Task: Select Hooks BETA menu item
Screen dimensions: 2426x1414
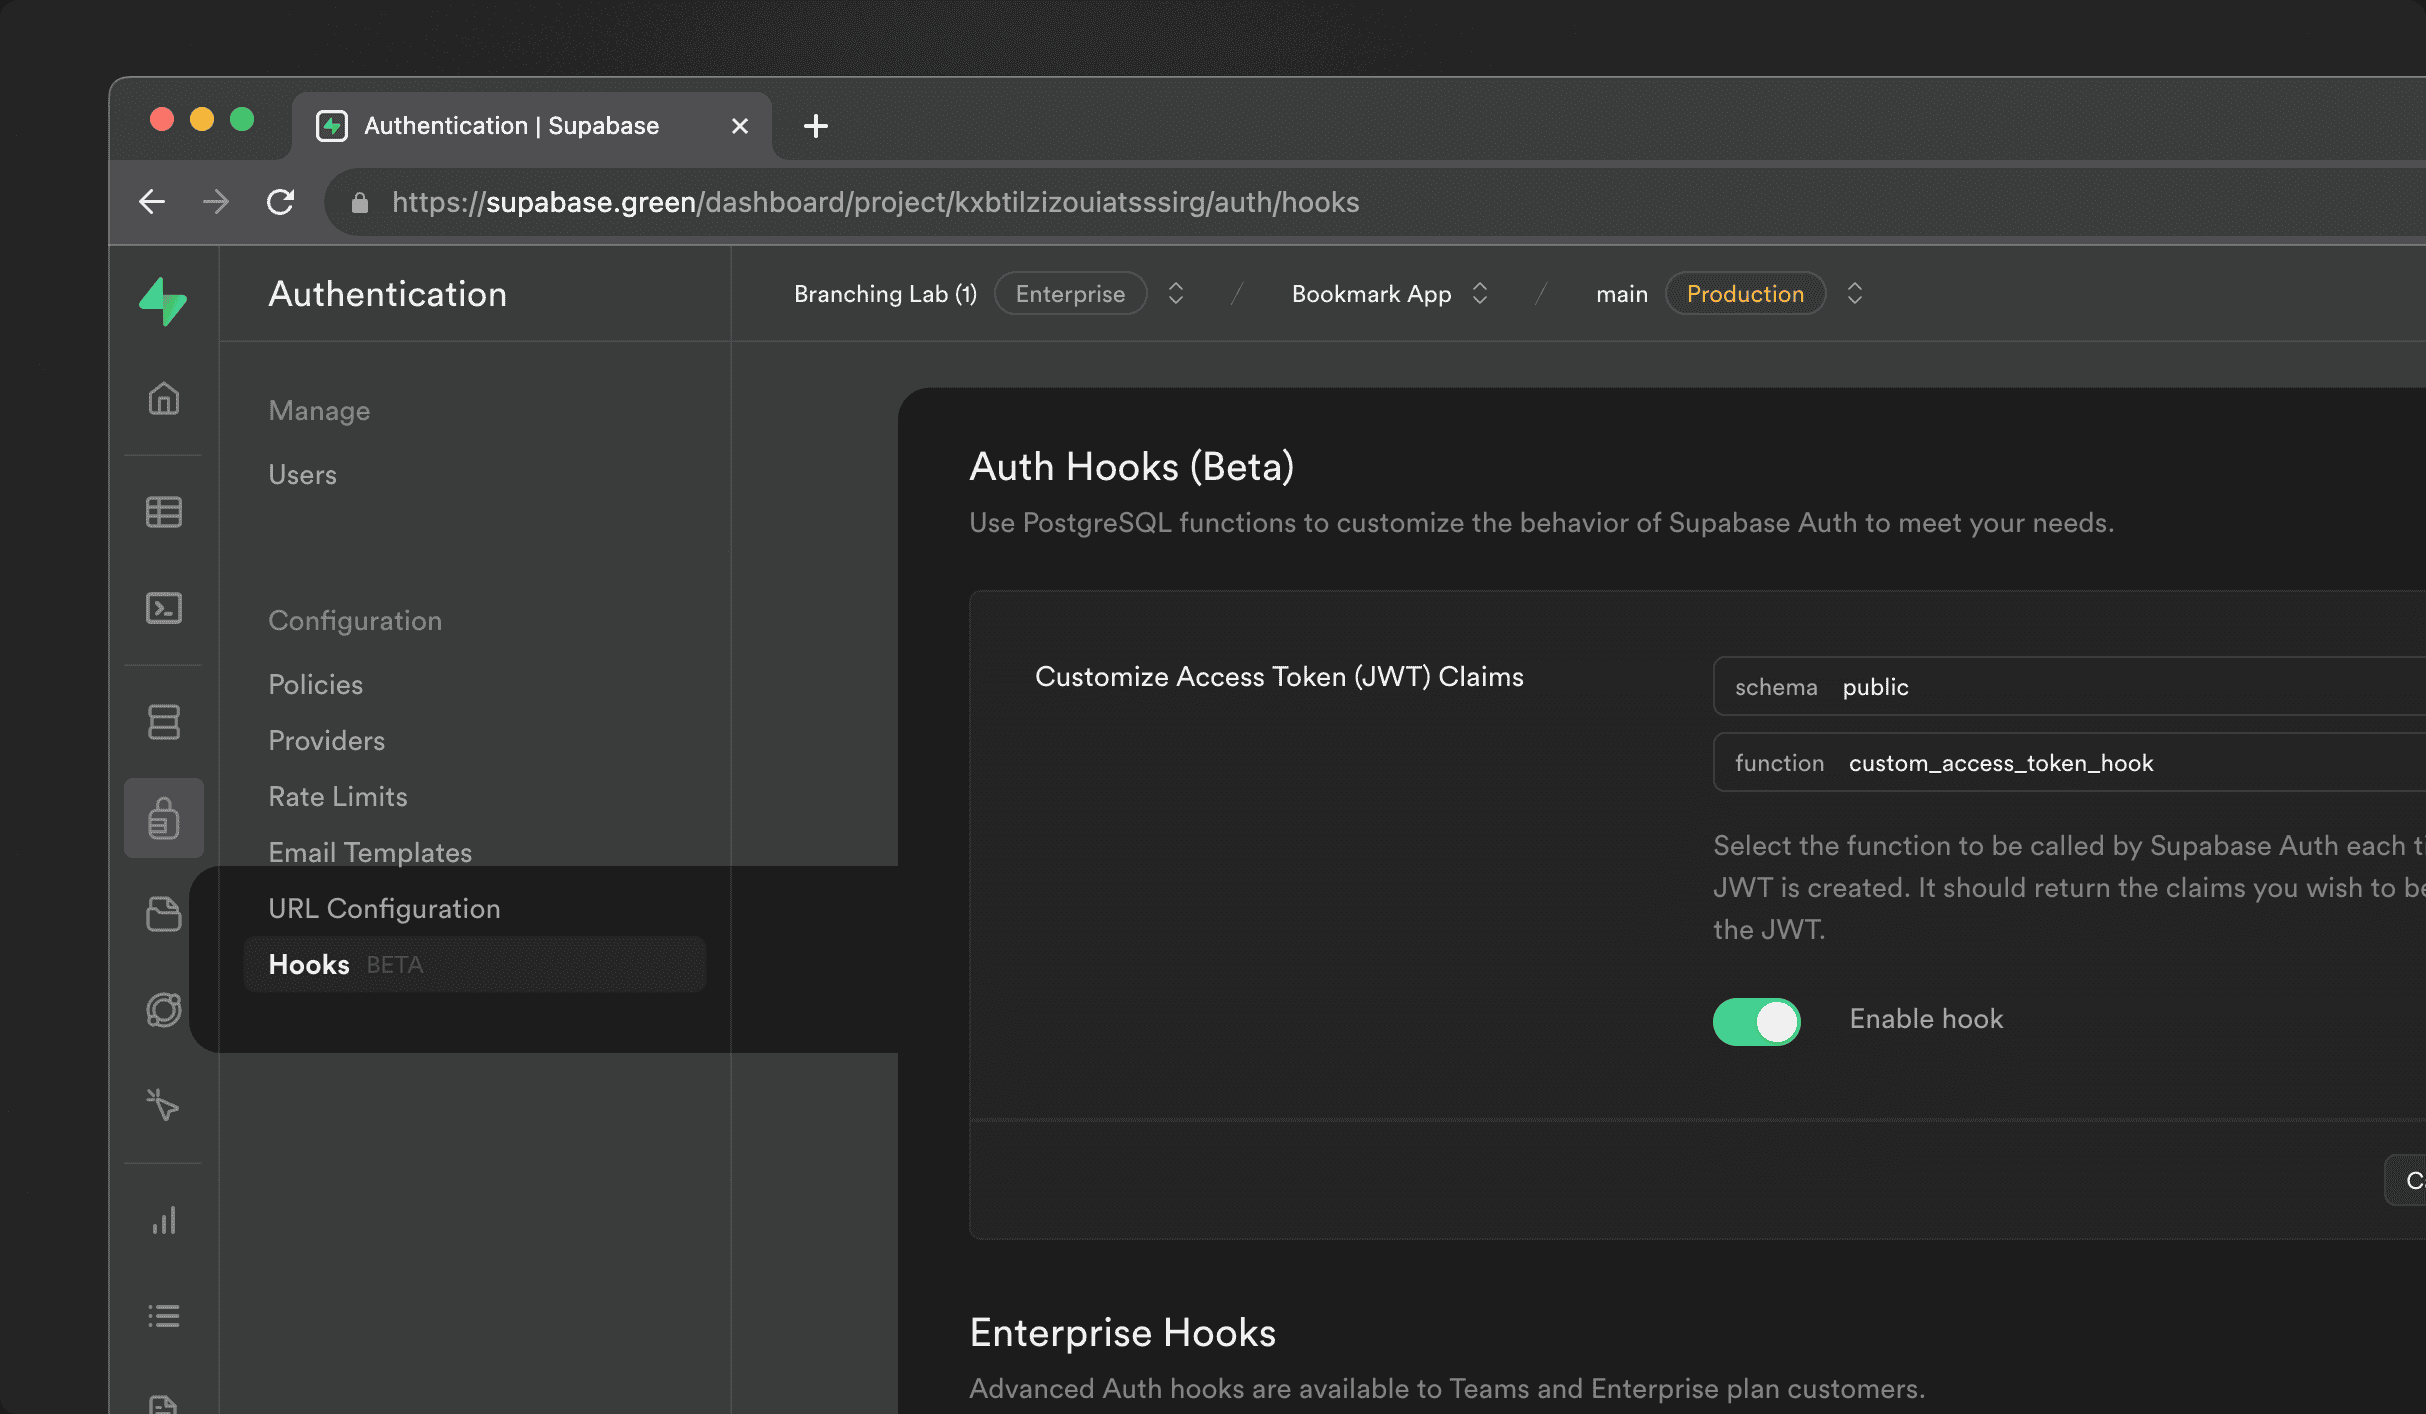Action: [475, 965]
